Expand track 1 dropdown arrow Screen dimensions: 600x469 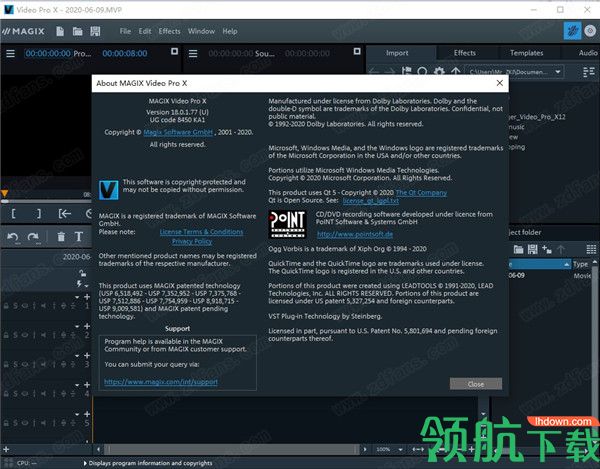77,297
